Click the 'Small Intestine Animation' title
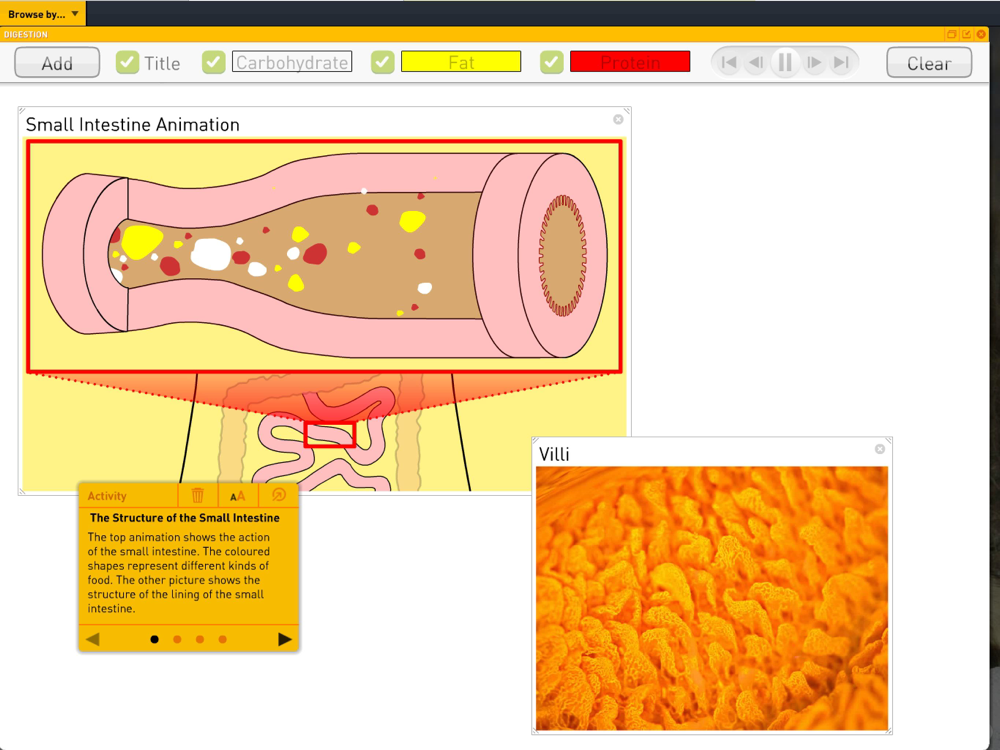Viewport: 1000px width, 750px height. (x=133, y=124)
